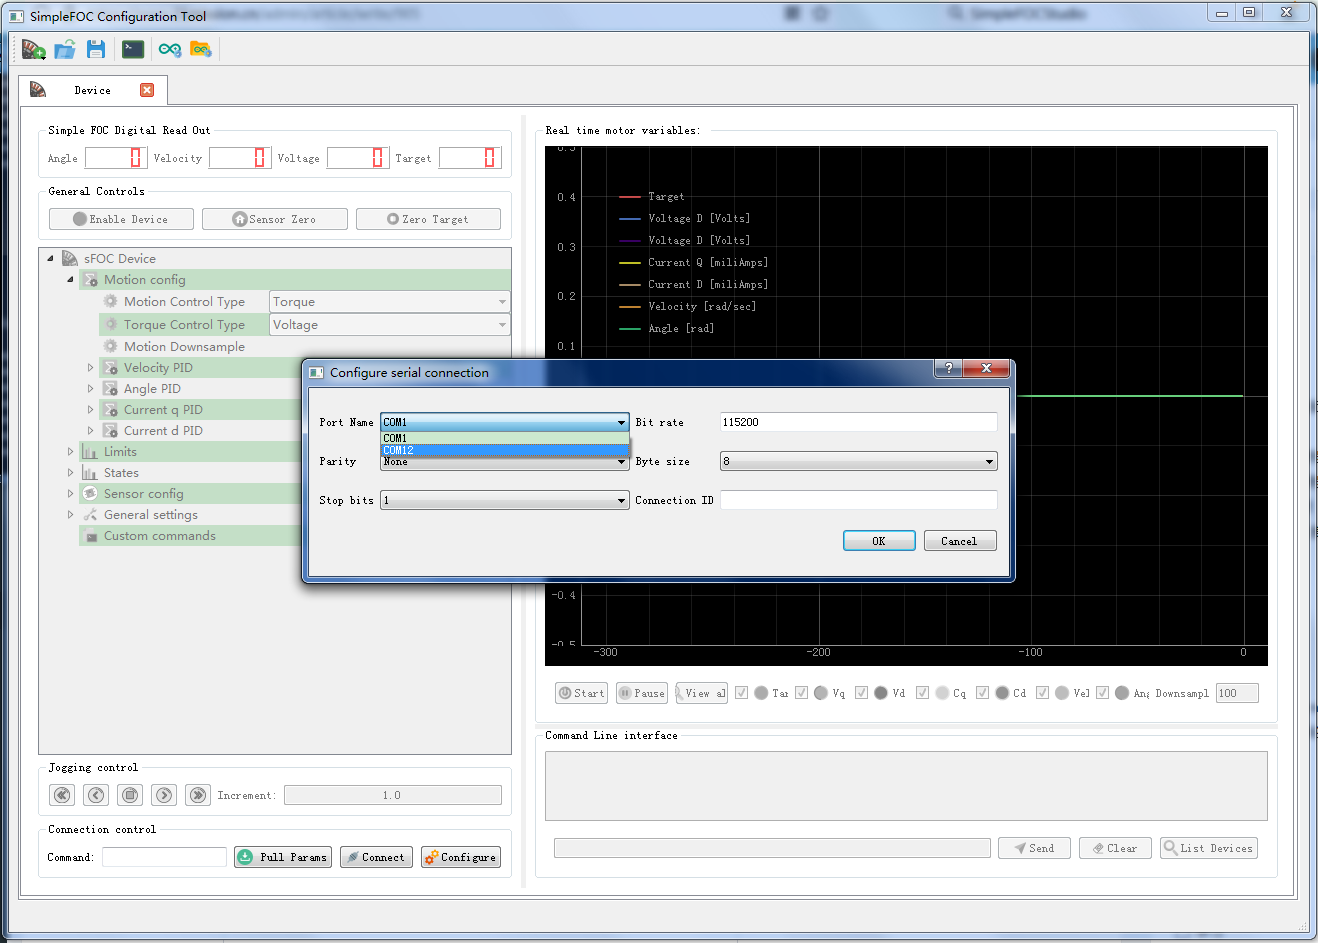Click the Pull Params button

coord(283,857)
